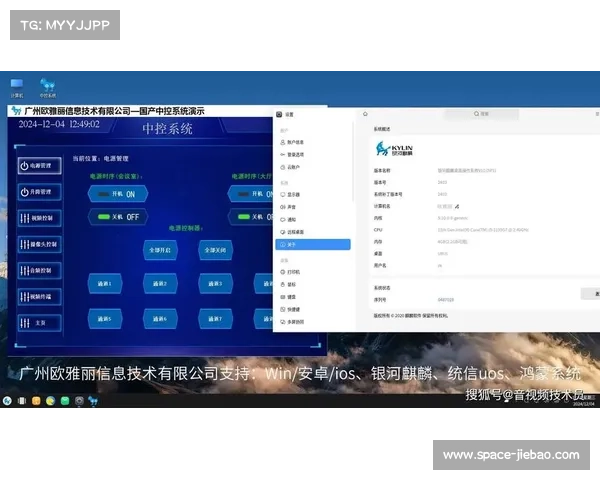Switch power channel 通道6
Screen dimensions: 600x480
(160, 319)
